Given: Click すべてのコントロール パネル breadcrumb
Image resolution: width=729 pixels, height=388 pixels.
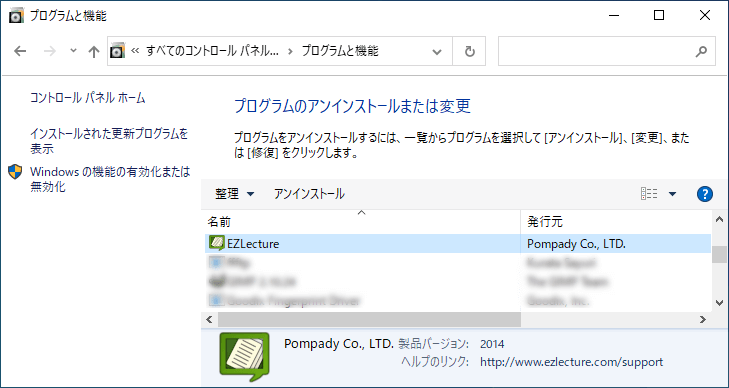Looking at the screenshot, I should [212, 51].
